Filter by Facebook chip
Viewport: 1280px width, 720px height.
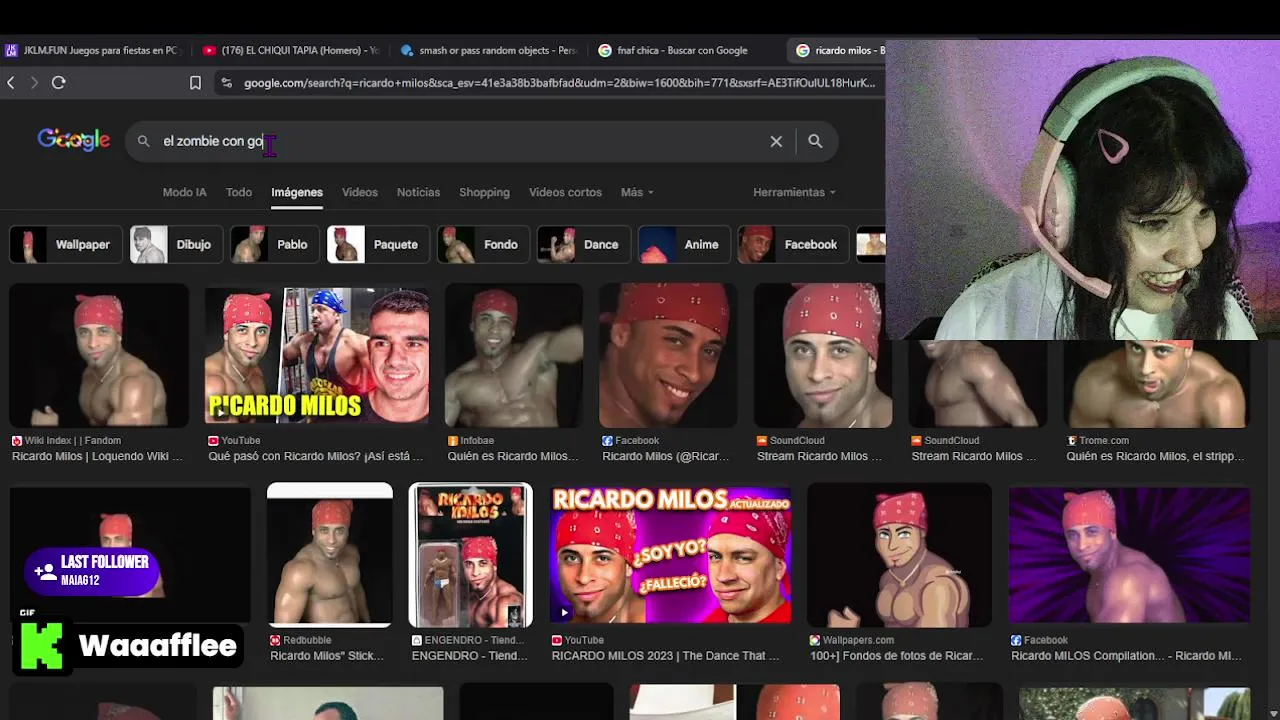794,244
